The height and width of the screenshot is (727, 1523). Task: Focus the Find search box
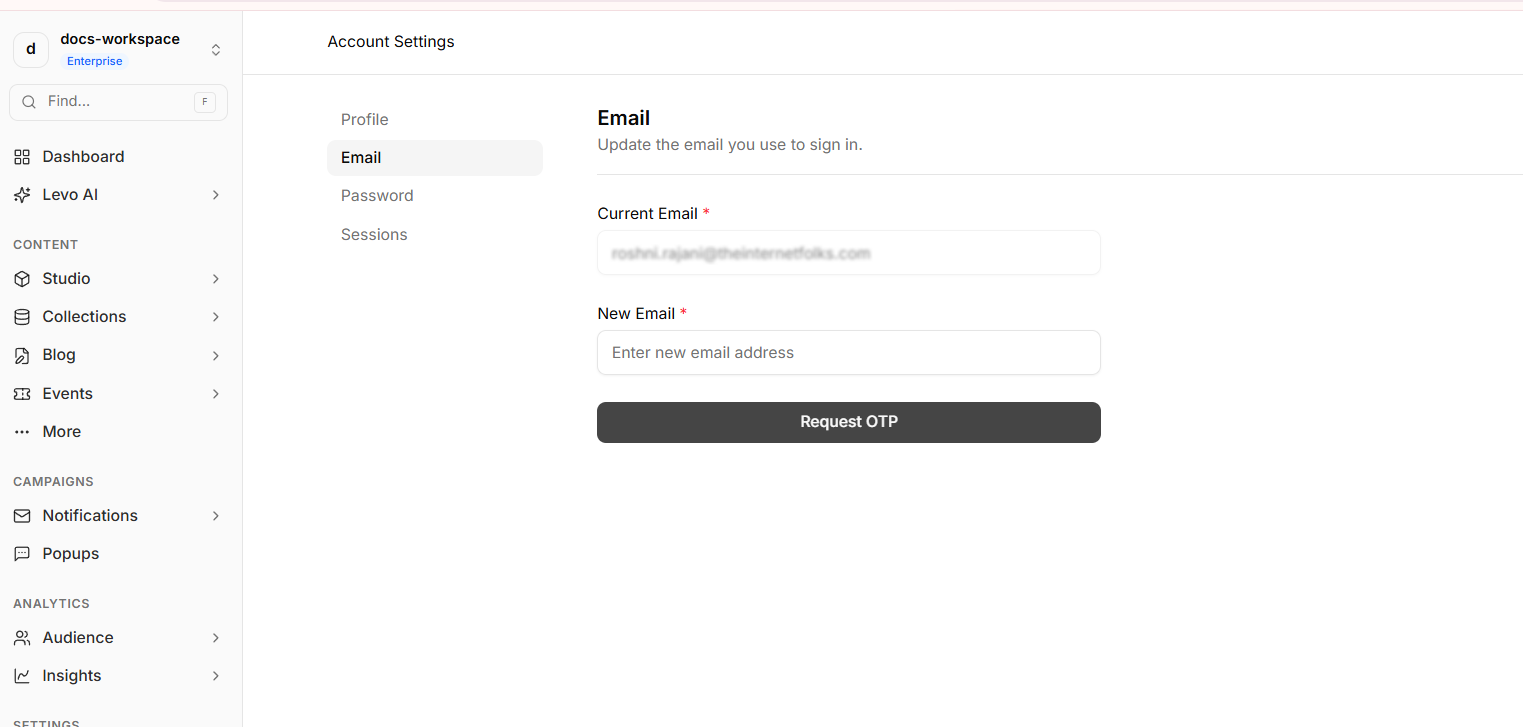point(115,102)
